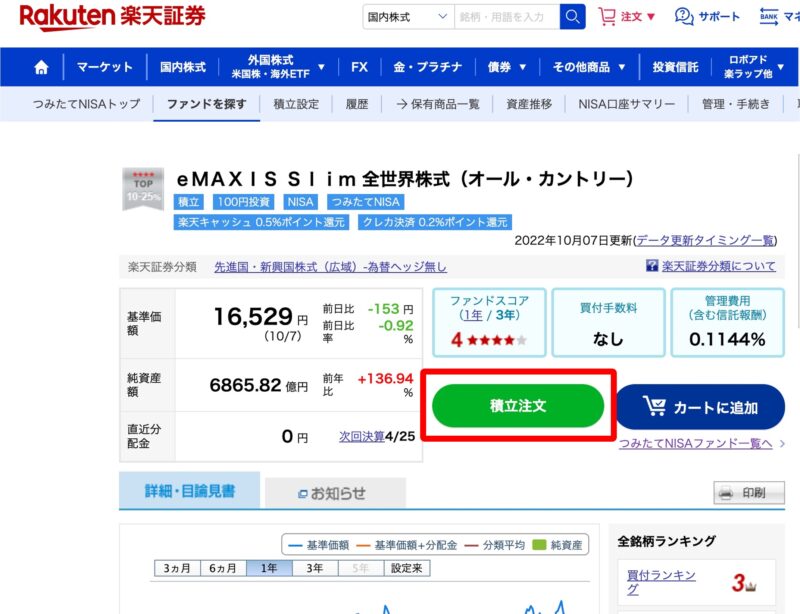Screen dimensions: 800x614
Task: Expand the ロボアド 楽ラップ他 dropdown
Action: pos(781,67)
